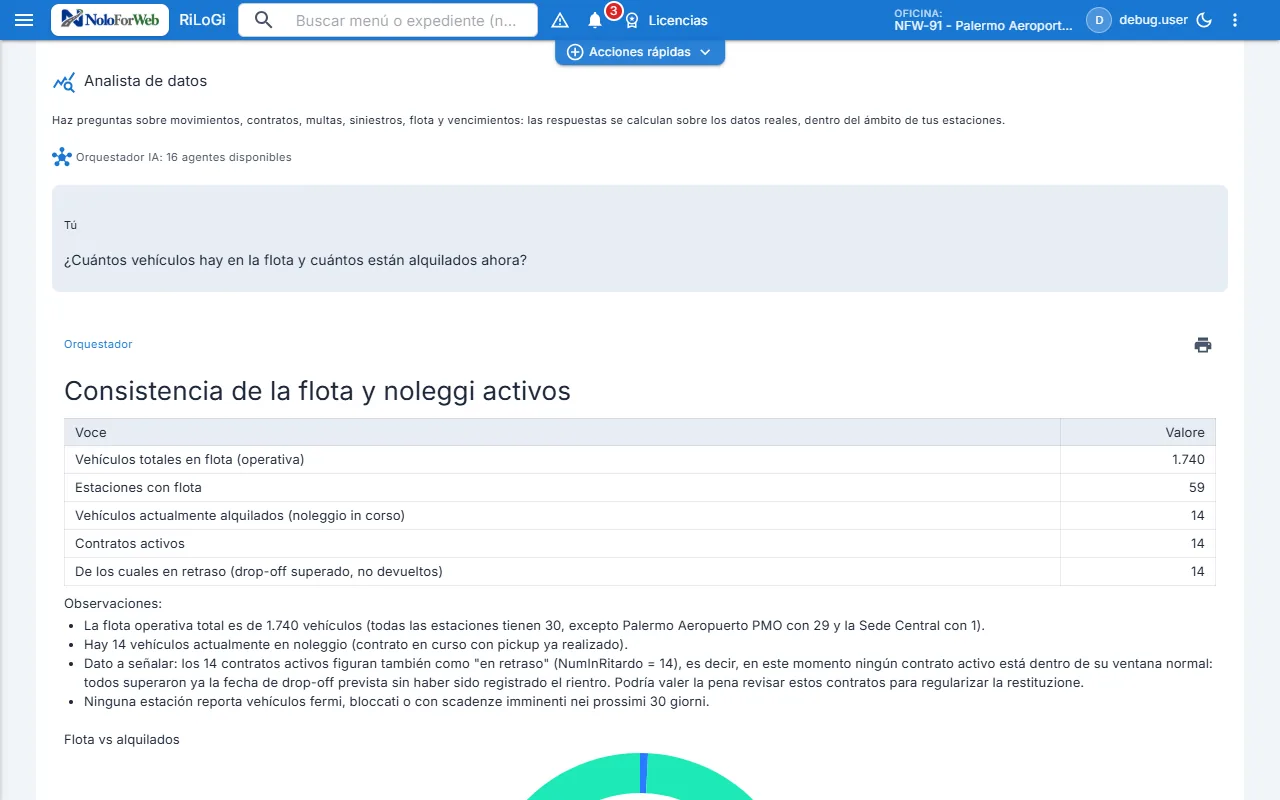Click the NoloForWeb logo
The height and width of the screenshot is (800, 1280).
[x=110, y=20]
